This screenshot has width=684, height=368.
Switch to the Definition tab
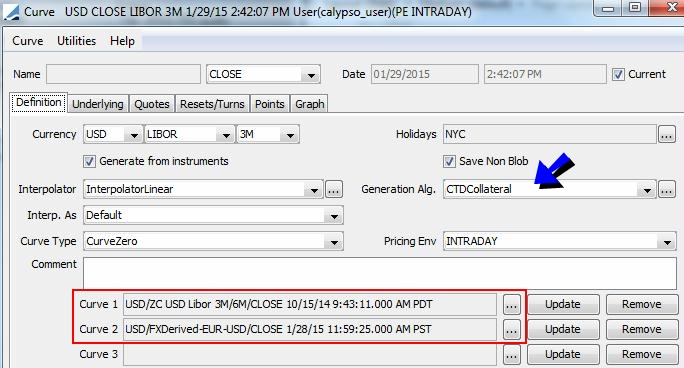point(39,102)
